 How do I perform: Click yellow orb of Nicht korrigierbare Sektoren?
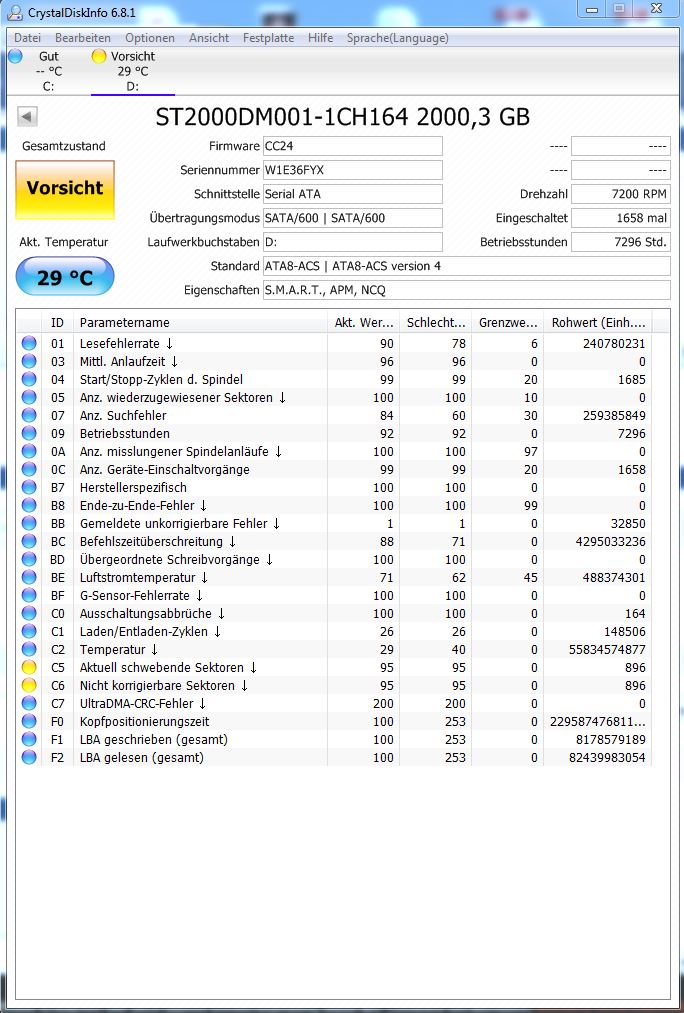pyautogui.click(x=29, y=685)
